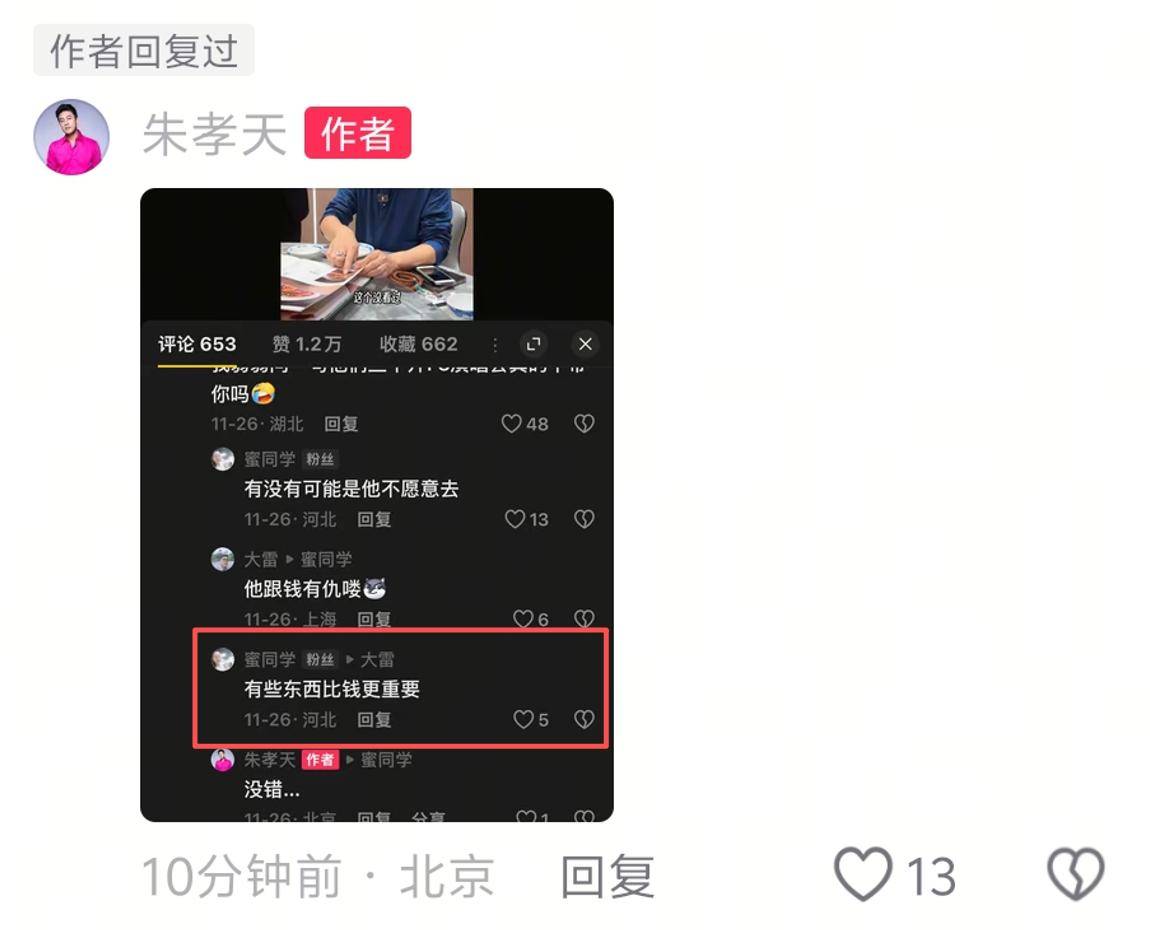Image resolution: width=1150 pixels, height=930 pixels.
Task: Open the embedded comment screenshot image
Action: (377, 505)
